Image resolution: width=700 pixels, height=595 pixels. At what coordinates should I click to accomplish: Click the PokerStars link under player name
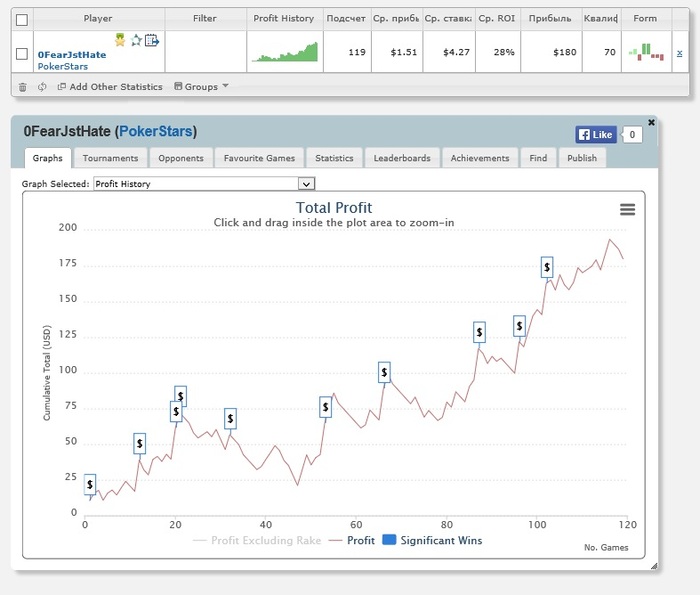pyautogui.click(x=62, y=67)
